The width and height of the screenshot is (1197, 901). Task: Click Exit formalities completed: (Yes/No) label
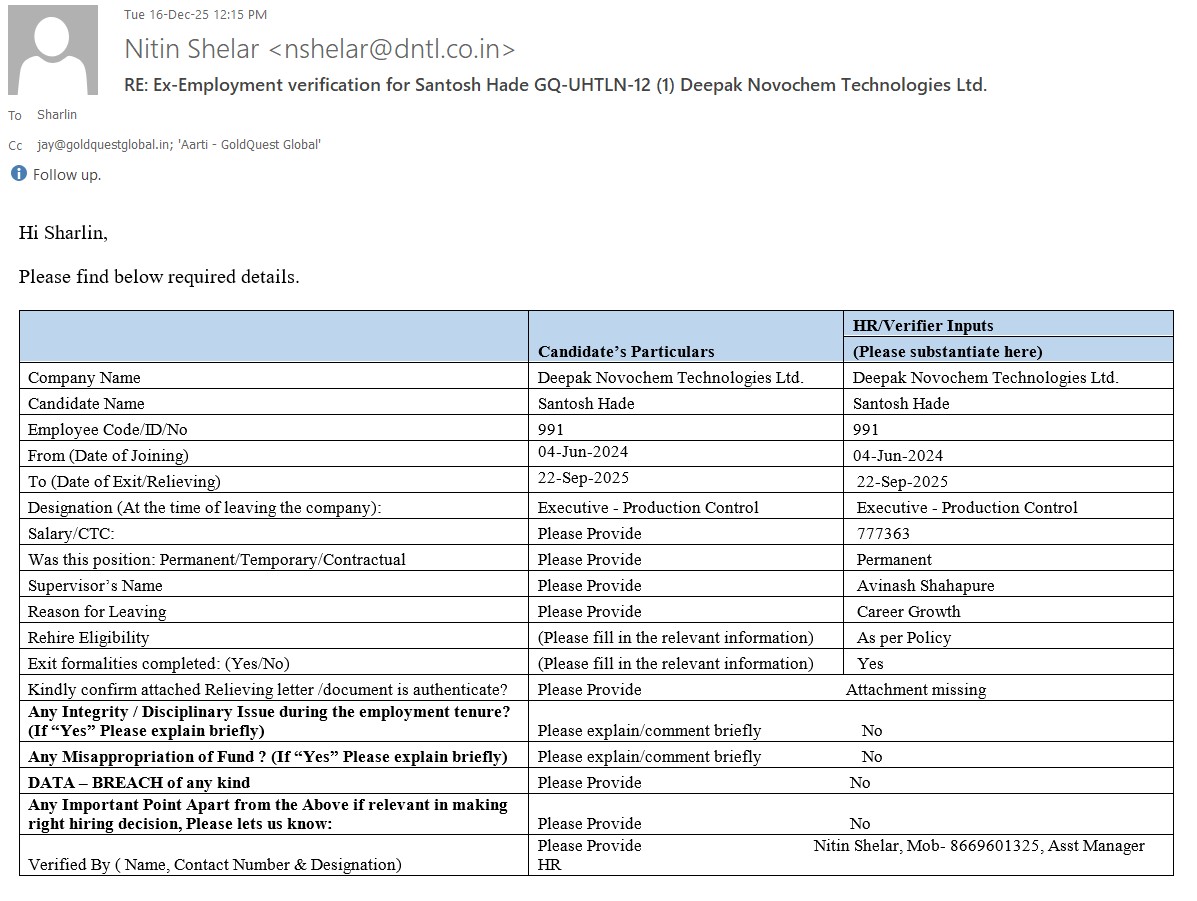pos(159,664)
